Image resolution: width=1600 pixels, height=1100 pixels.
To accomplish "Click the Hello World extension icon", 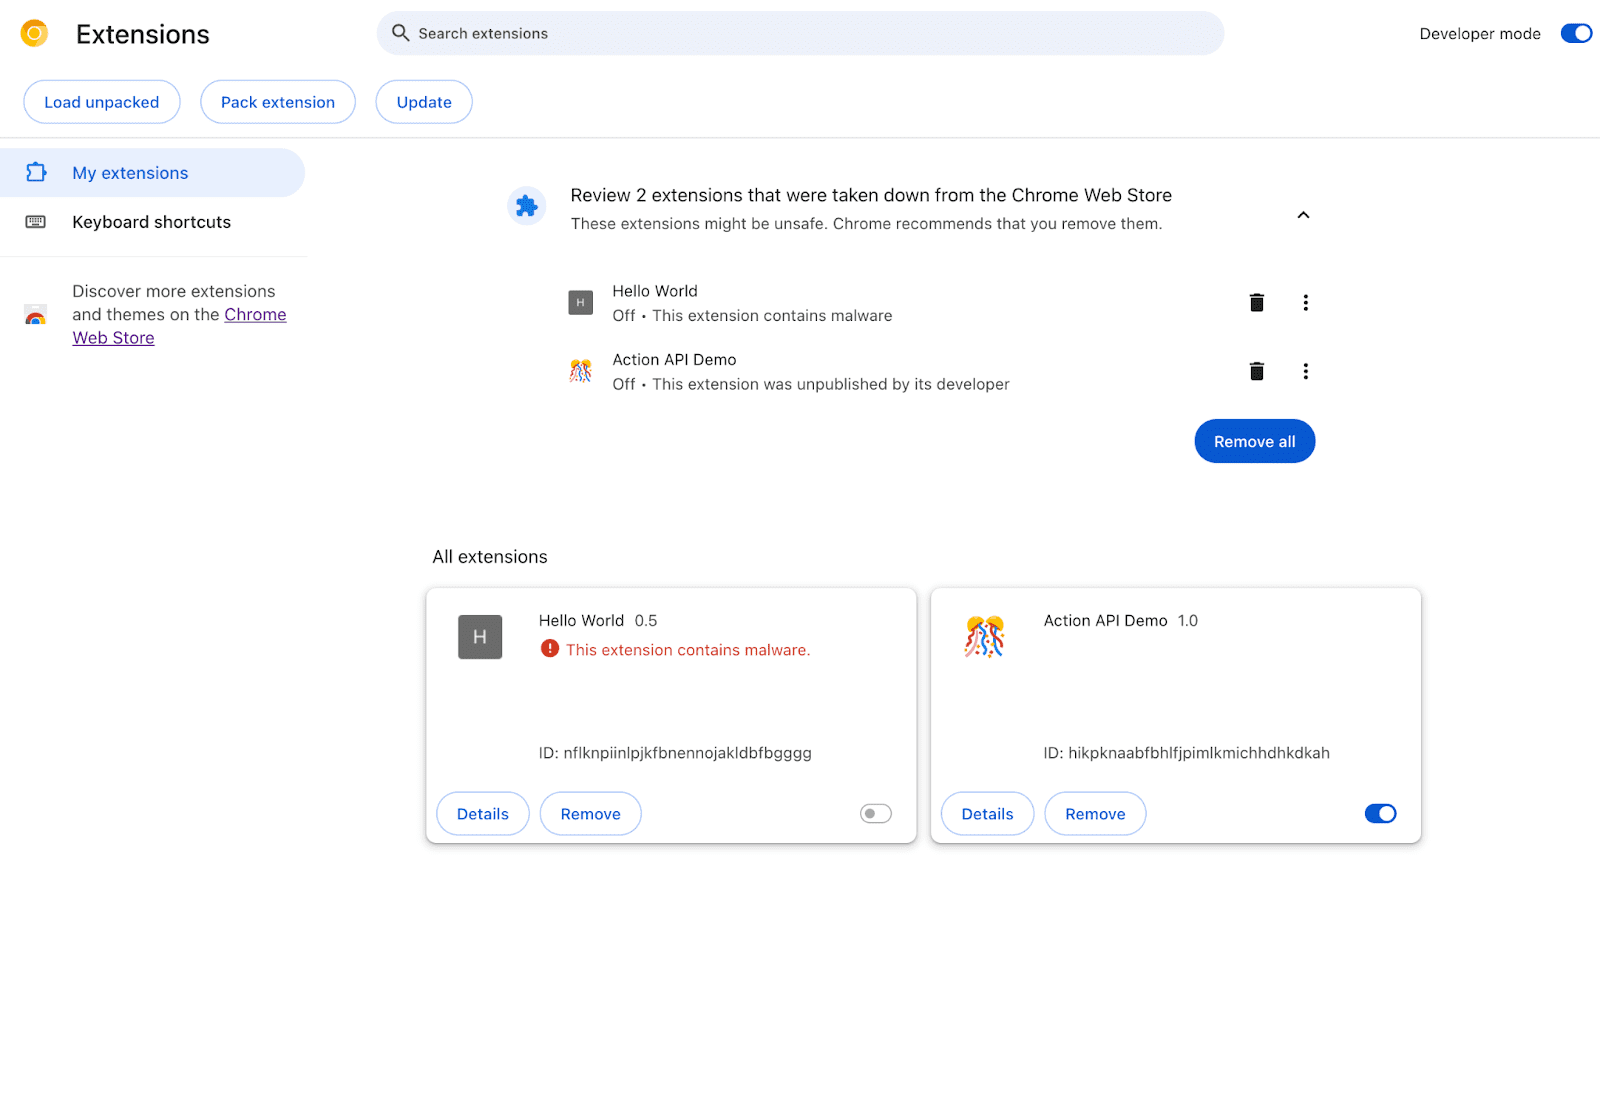I will (x=480, y=636).
